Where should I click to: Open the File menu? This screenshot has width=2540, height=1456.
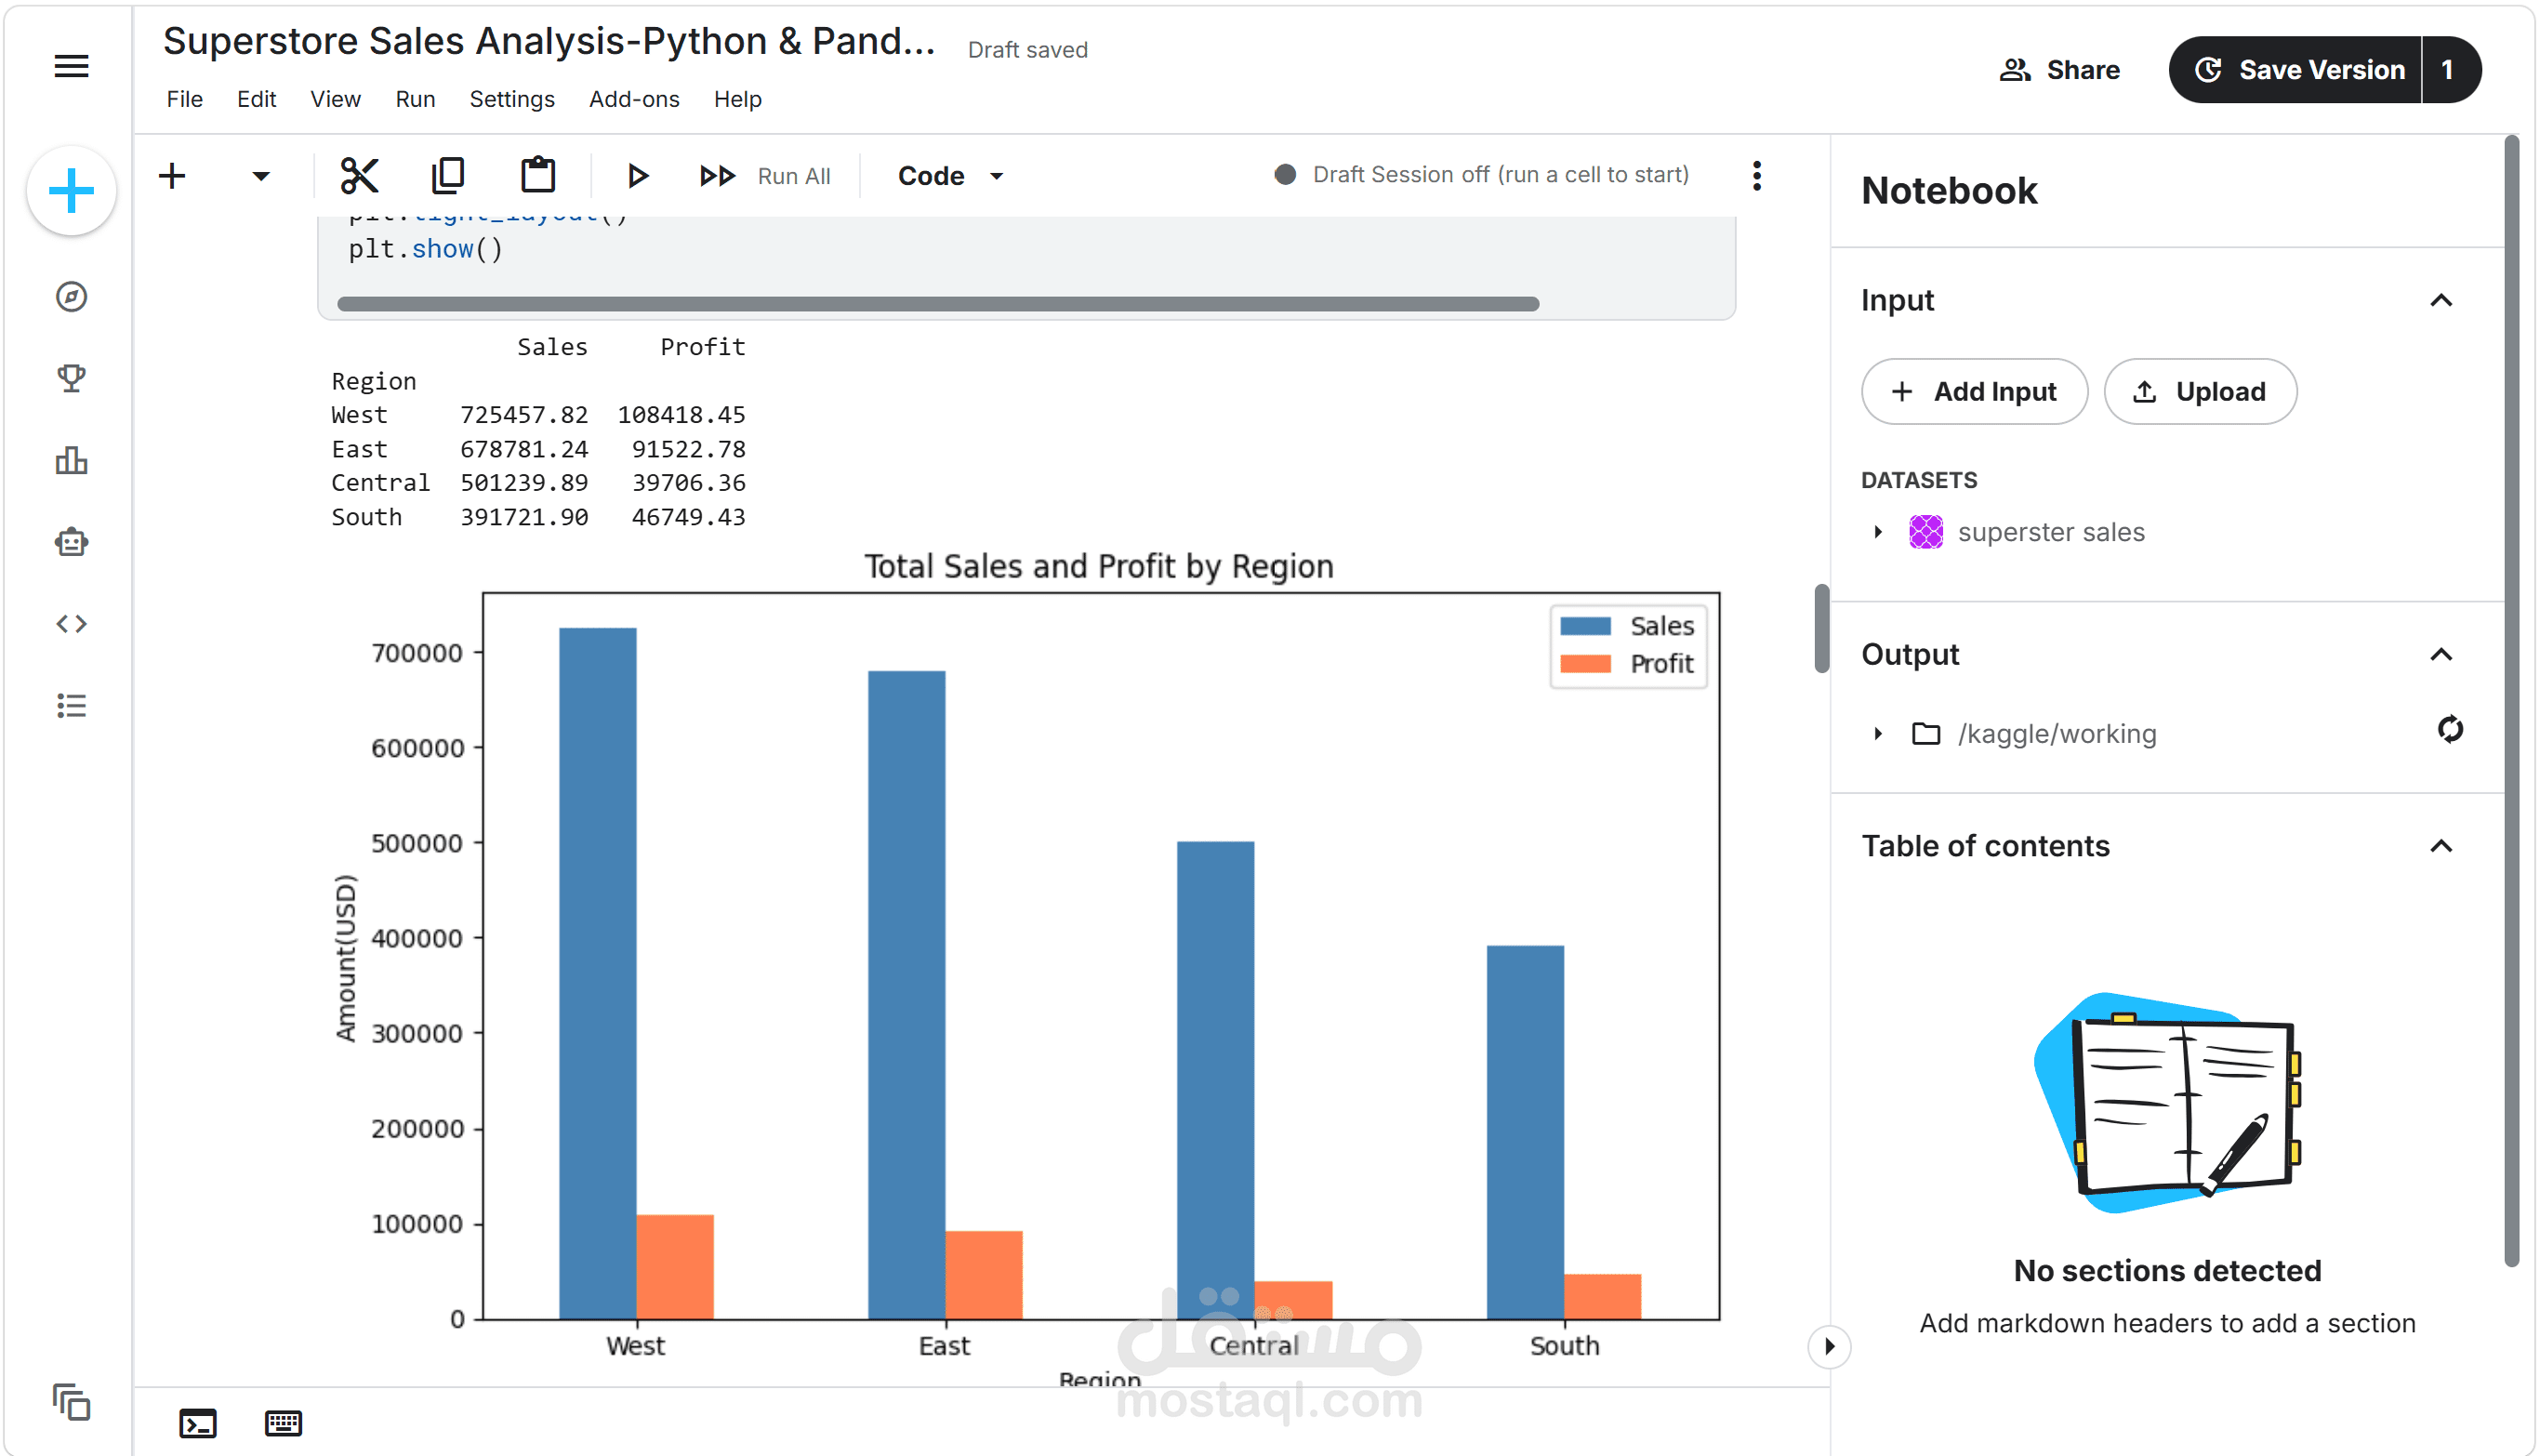coord(184,99)
